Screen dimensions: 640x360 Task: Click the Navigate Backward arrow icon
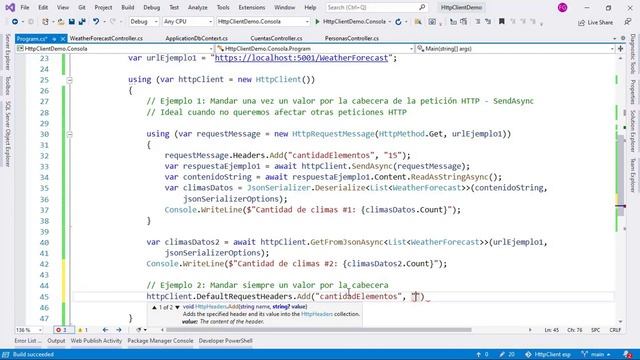pyautogui.click(x=15, y=22)
